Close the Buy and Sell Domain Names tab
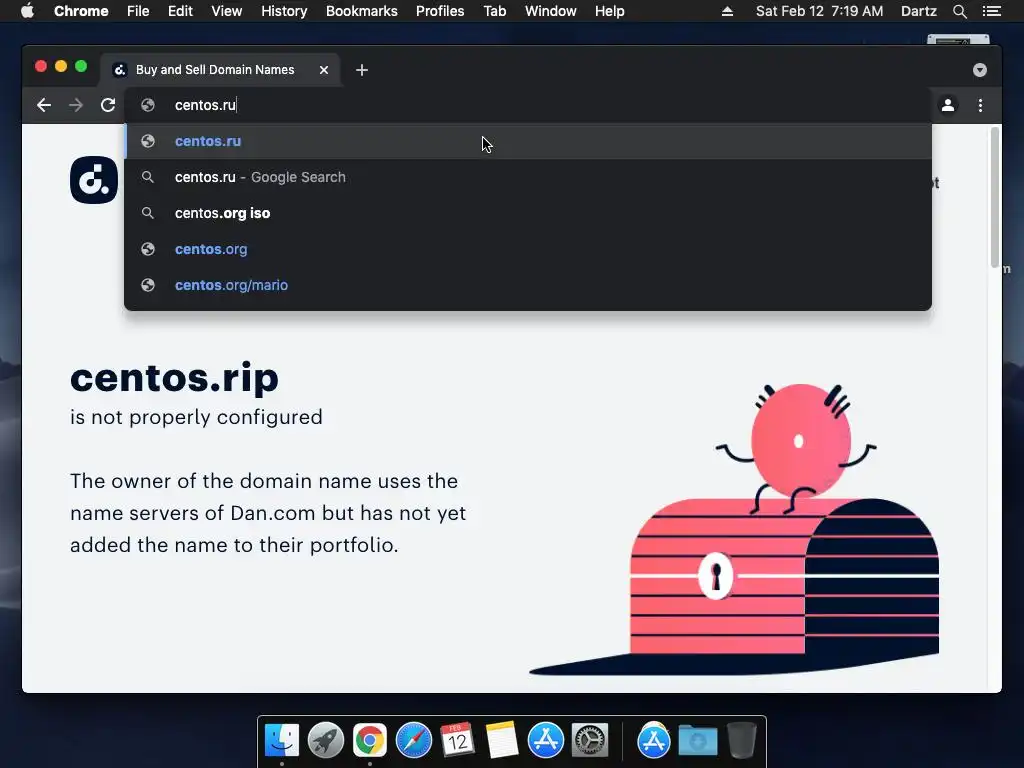Screen dimensions: 1024x768 tap(324, 70)
